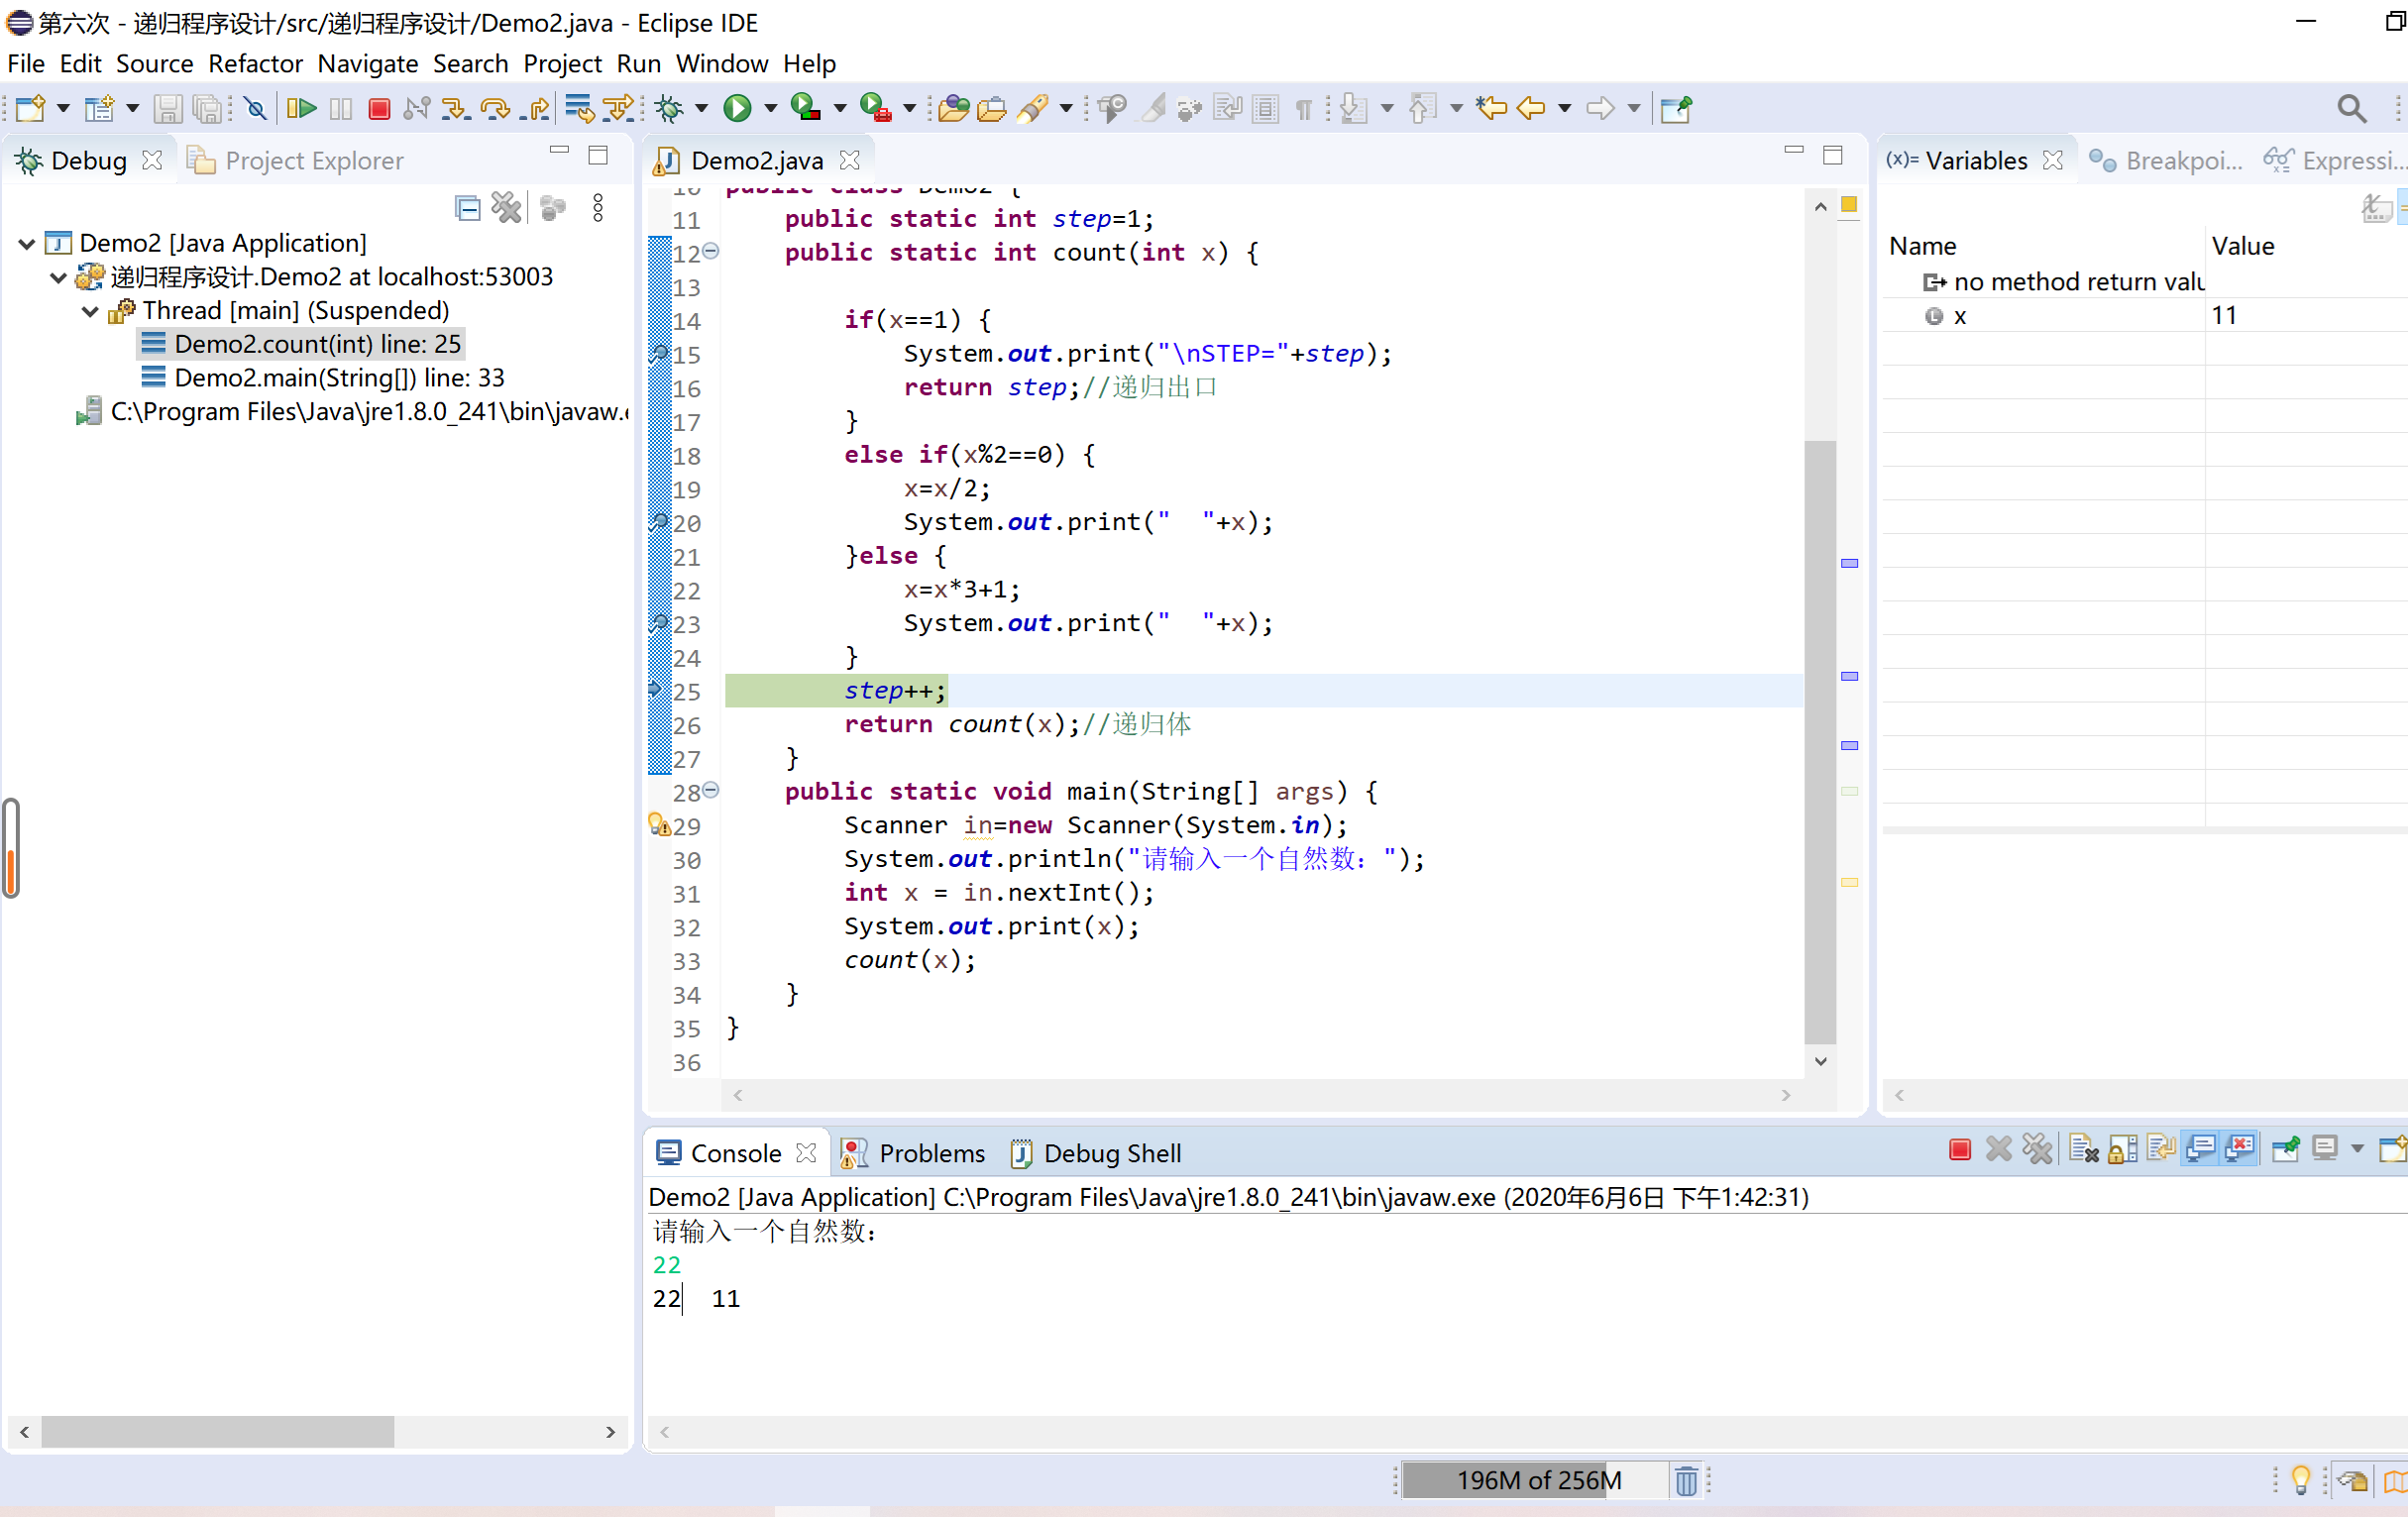Click the Resume debugging icon
This screenshot has width=2408, height=1517.
tap(301, 108)
